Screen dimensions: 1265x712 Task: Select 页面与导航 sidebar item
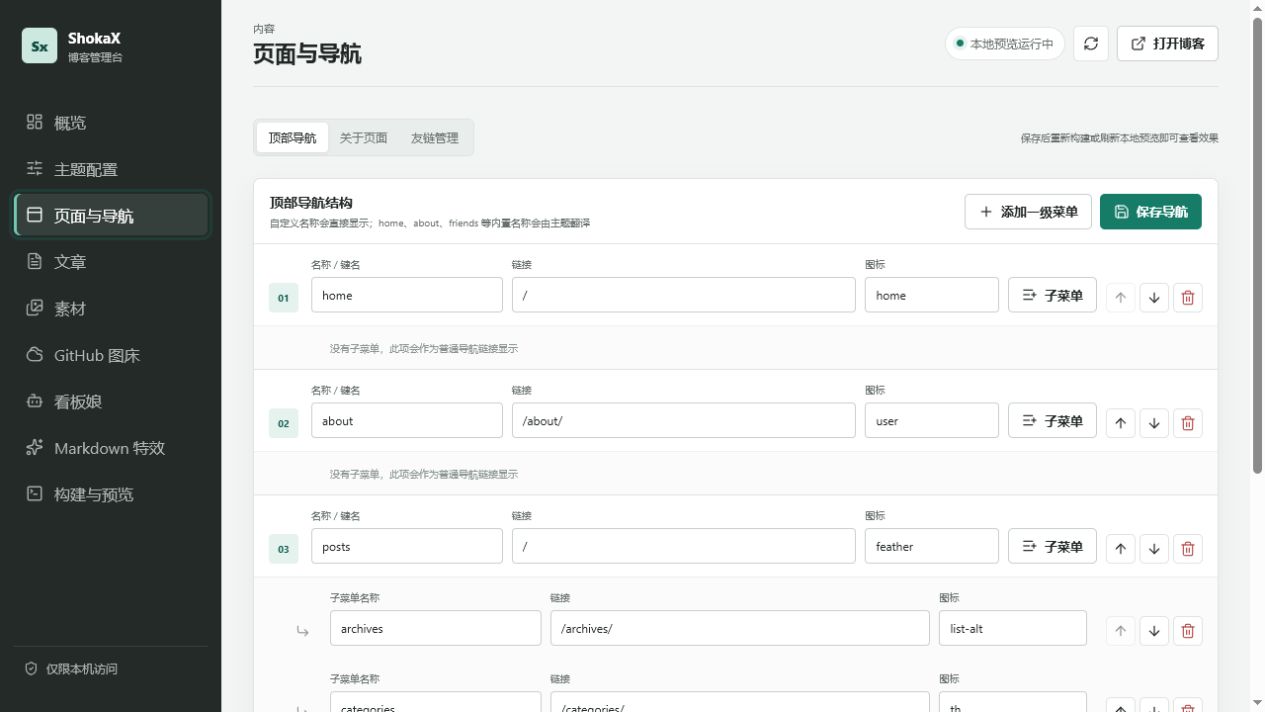click(110, 215)
